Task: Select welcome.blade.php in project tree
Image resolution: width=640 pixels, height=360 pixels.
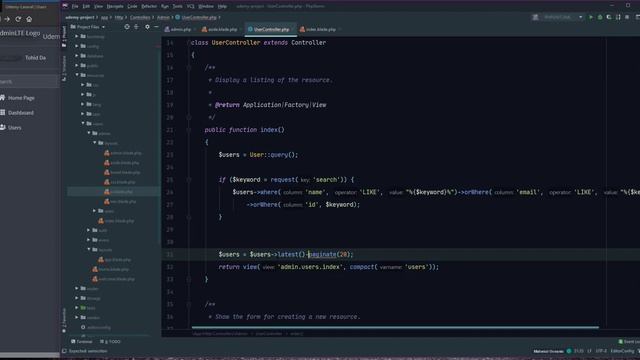Action: click(113, 279)
